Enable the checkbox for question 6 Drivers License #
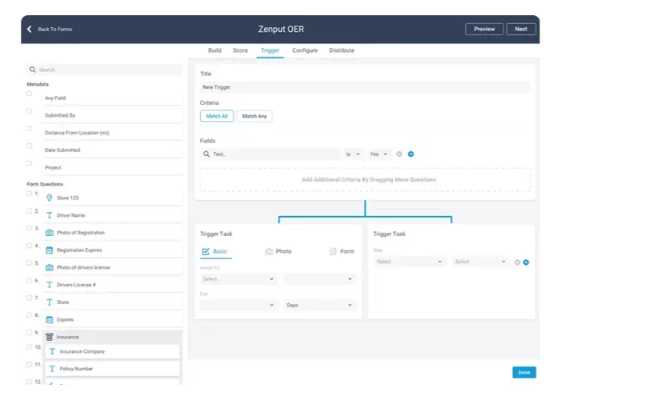 (29, 281)
